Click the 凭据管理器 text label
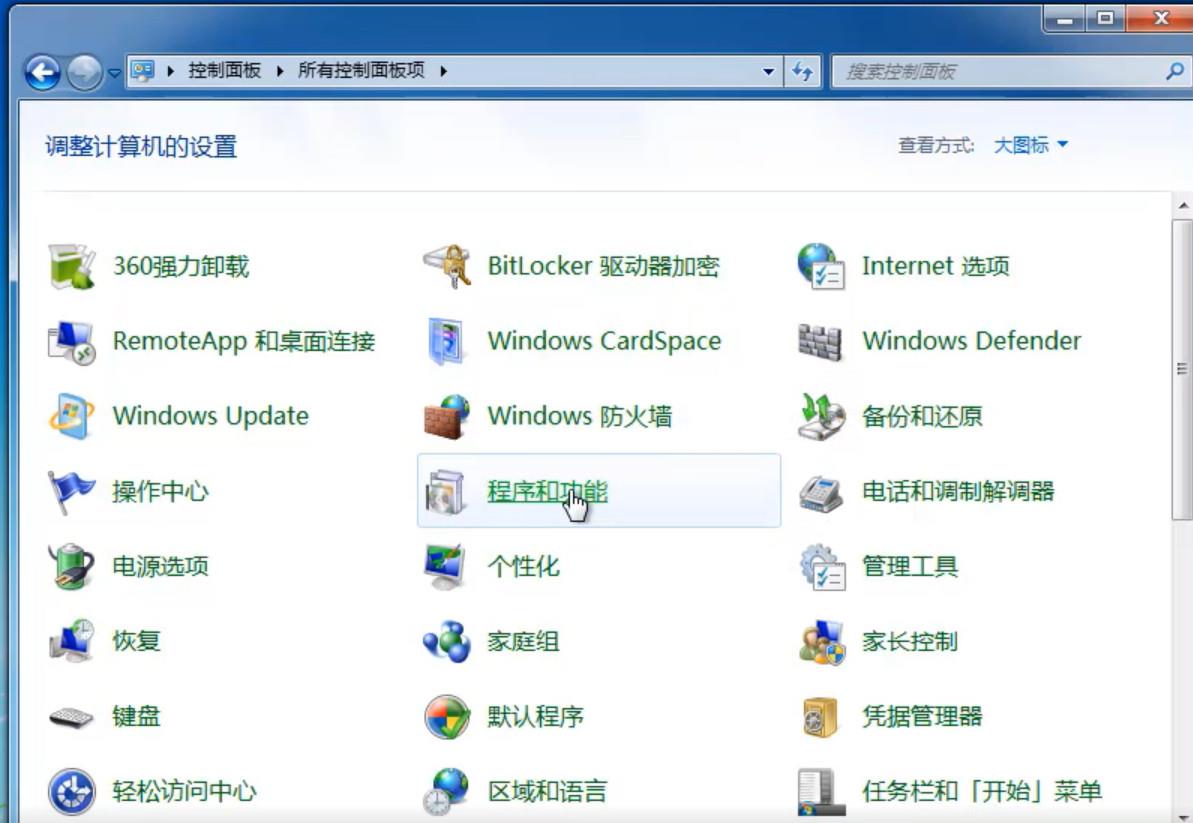1193x823 pixels. (922, 717)
